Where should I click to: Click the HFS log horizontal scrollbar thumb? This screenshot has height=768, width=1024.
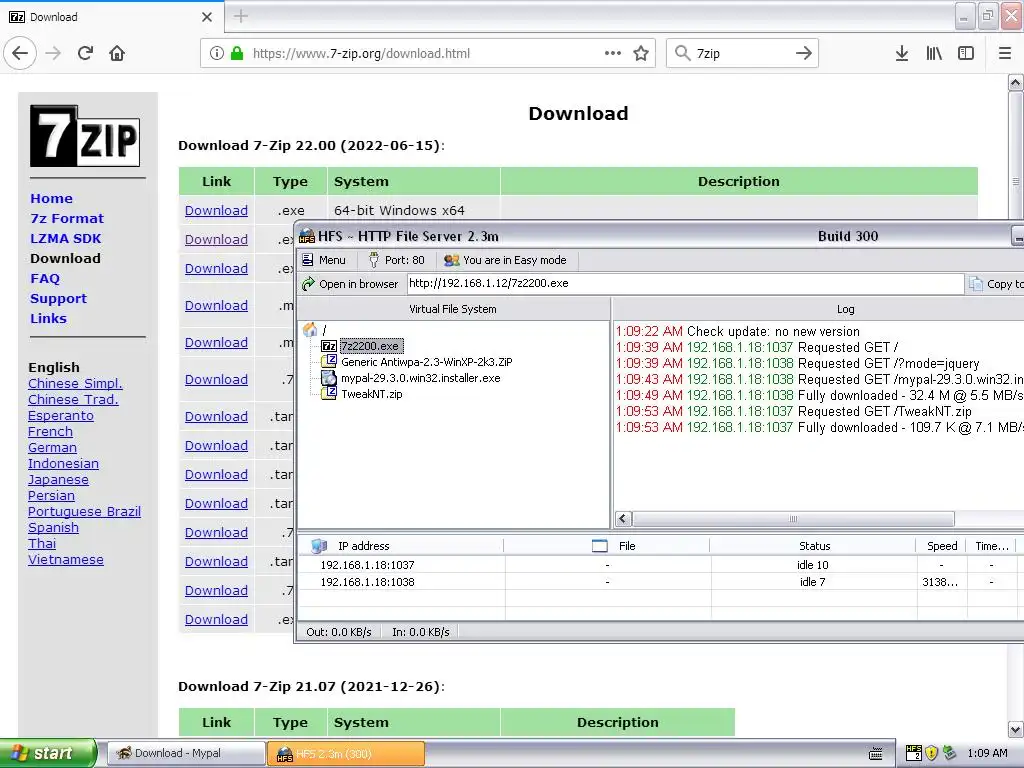pyautogui.click(x=793, y=519)
